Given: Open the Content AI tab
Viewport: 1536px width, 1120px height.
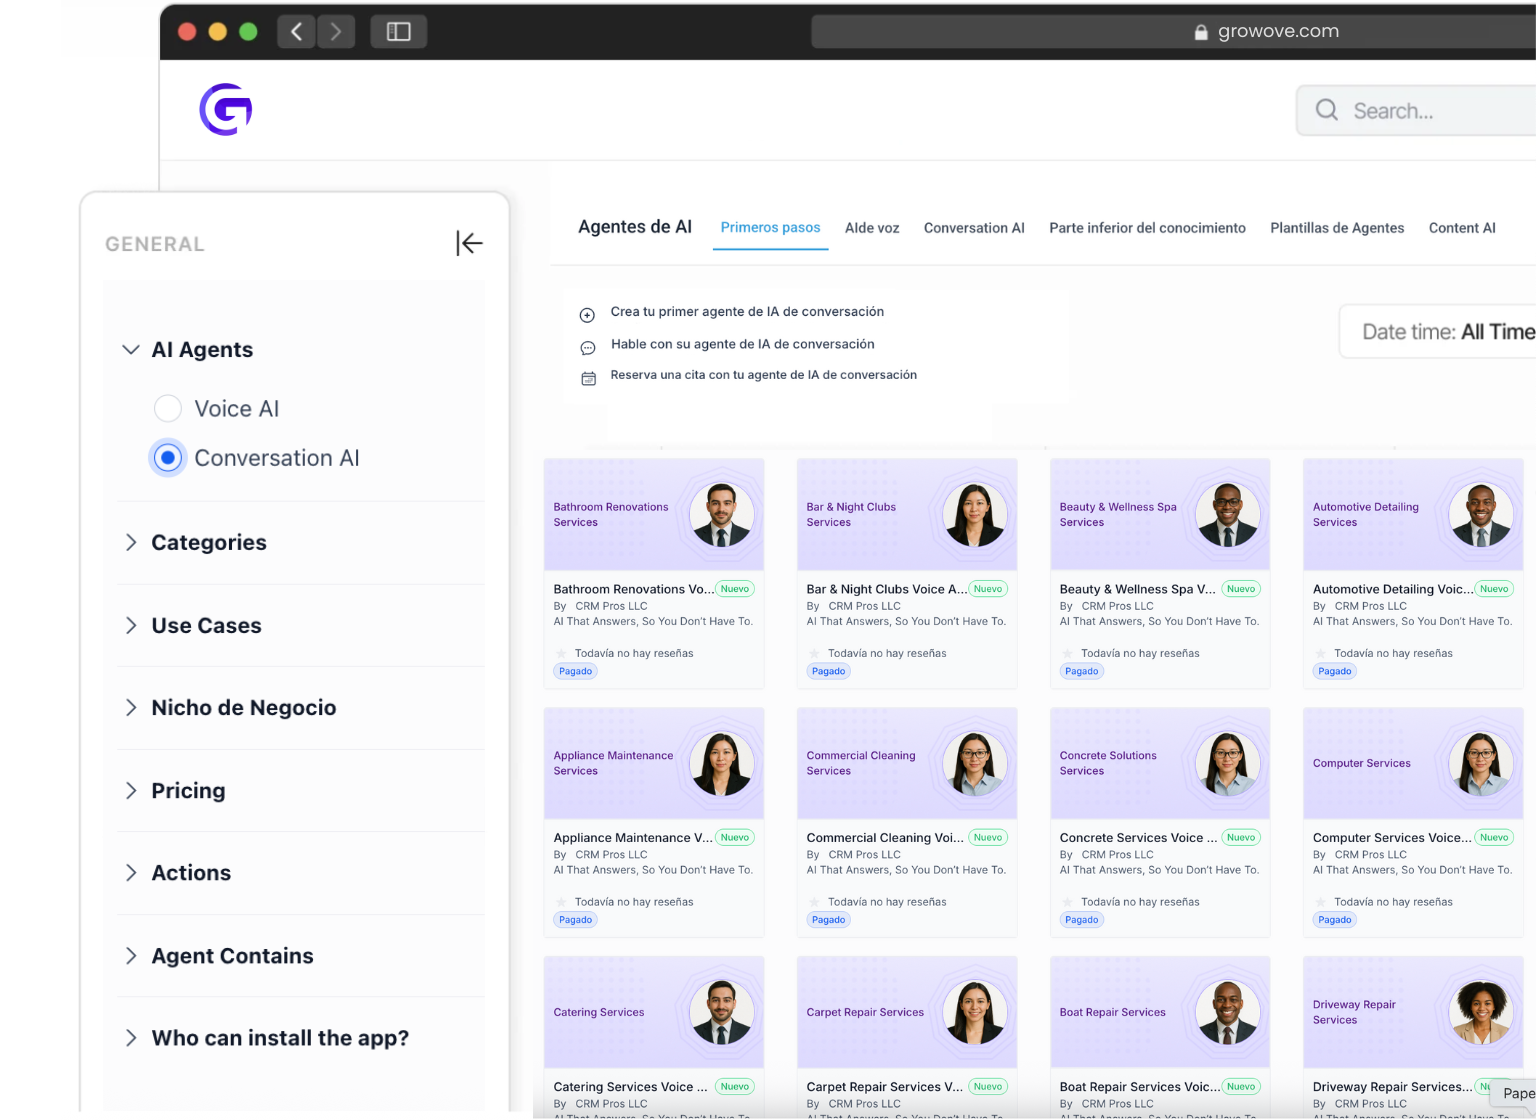Looking at the screenshot, I should pos(1461,228).
